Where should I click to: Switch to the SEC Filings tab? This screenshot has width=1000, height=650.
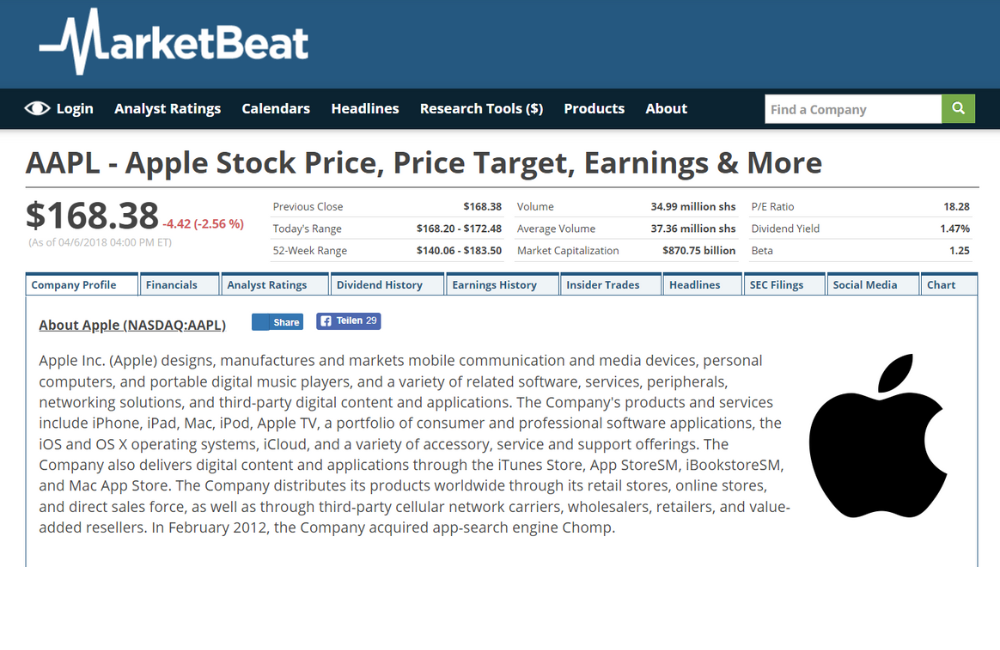776,285
